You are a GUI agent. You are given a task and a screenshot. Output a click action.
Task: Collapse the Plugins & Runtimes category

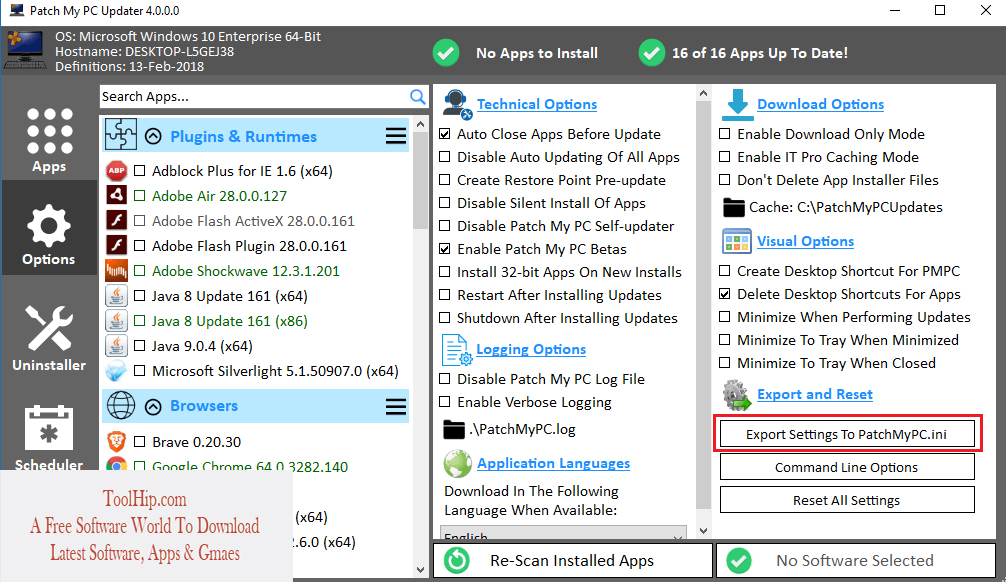tap(153, 136)
